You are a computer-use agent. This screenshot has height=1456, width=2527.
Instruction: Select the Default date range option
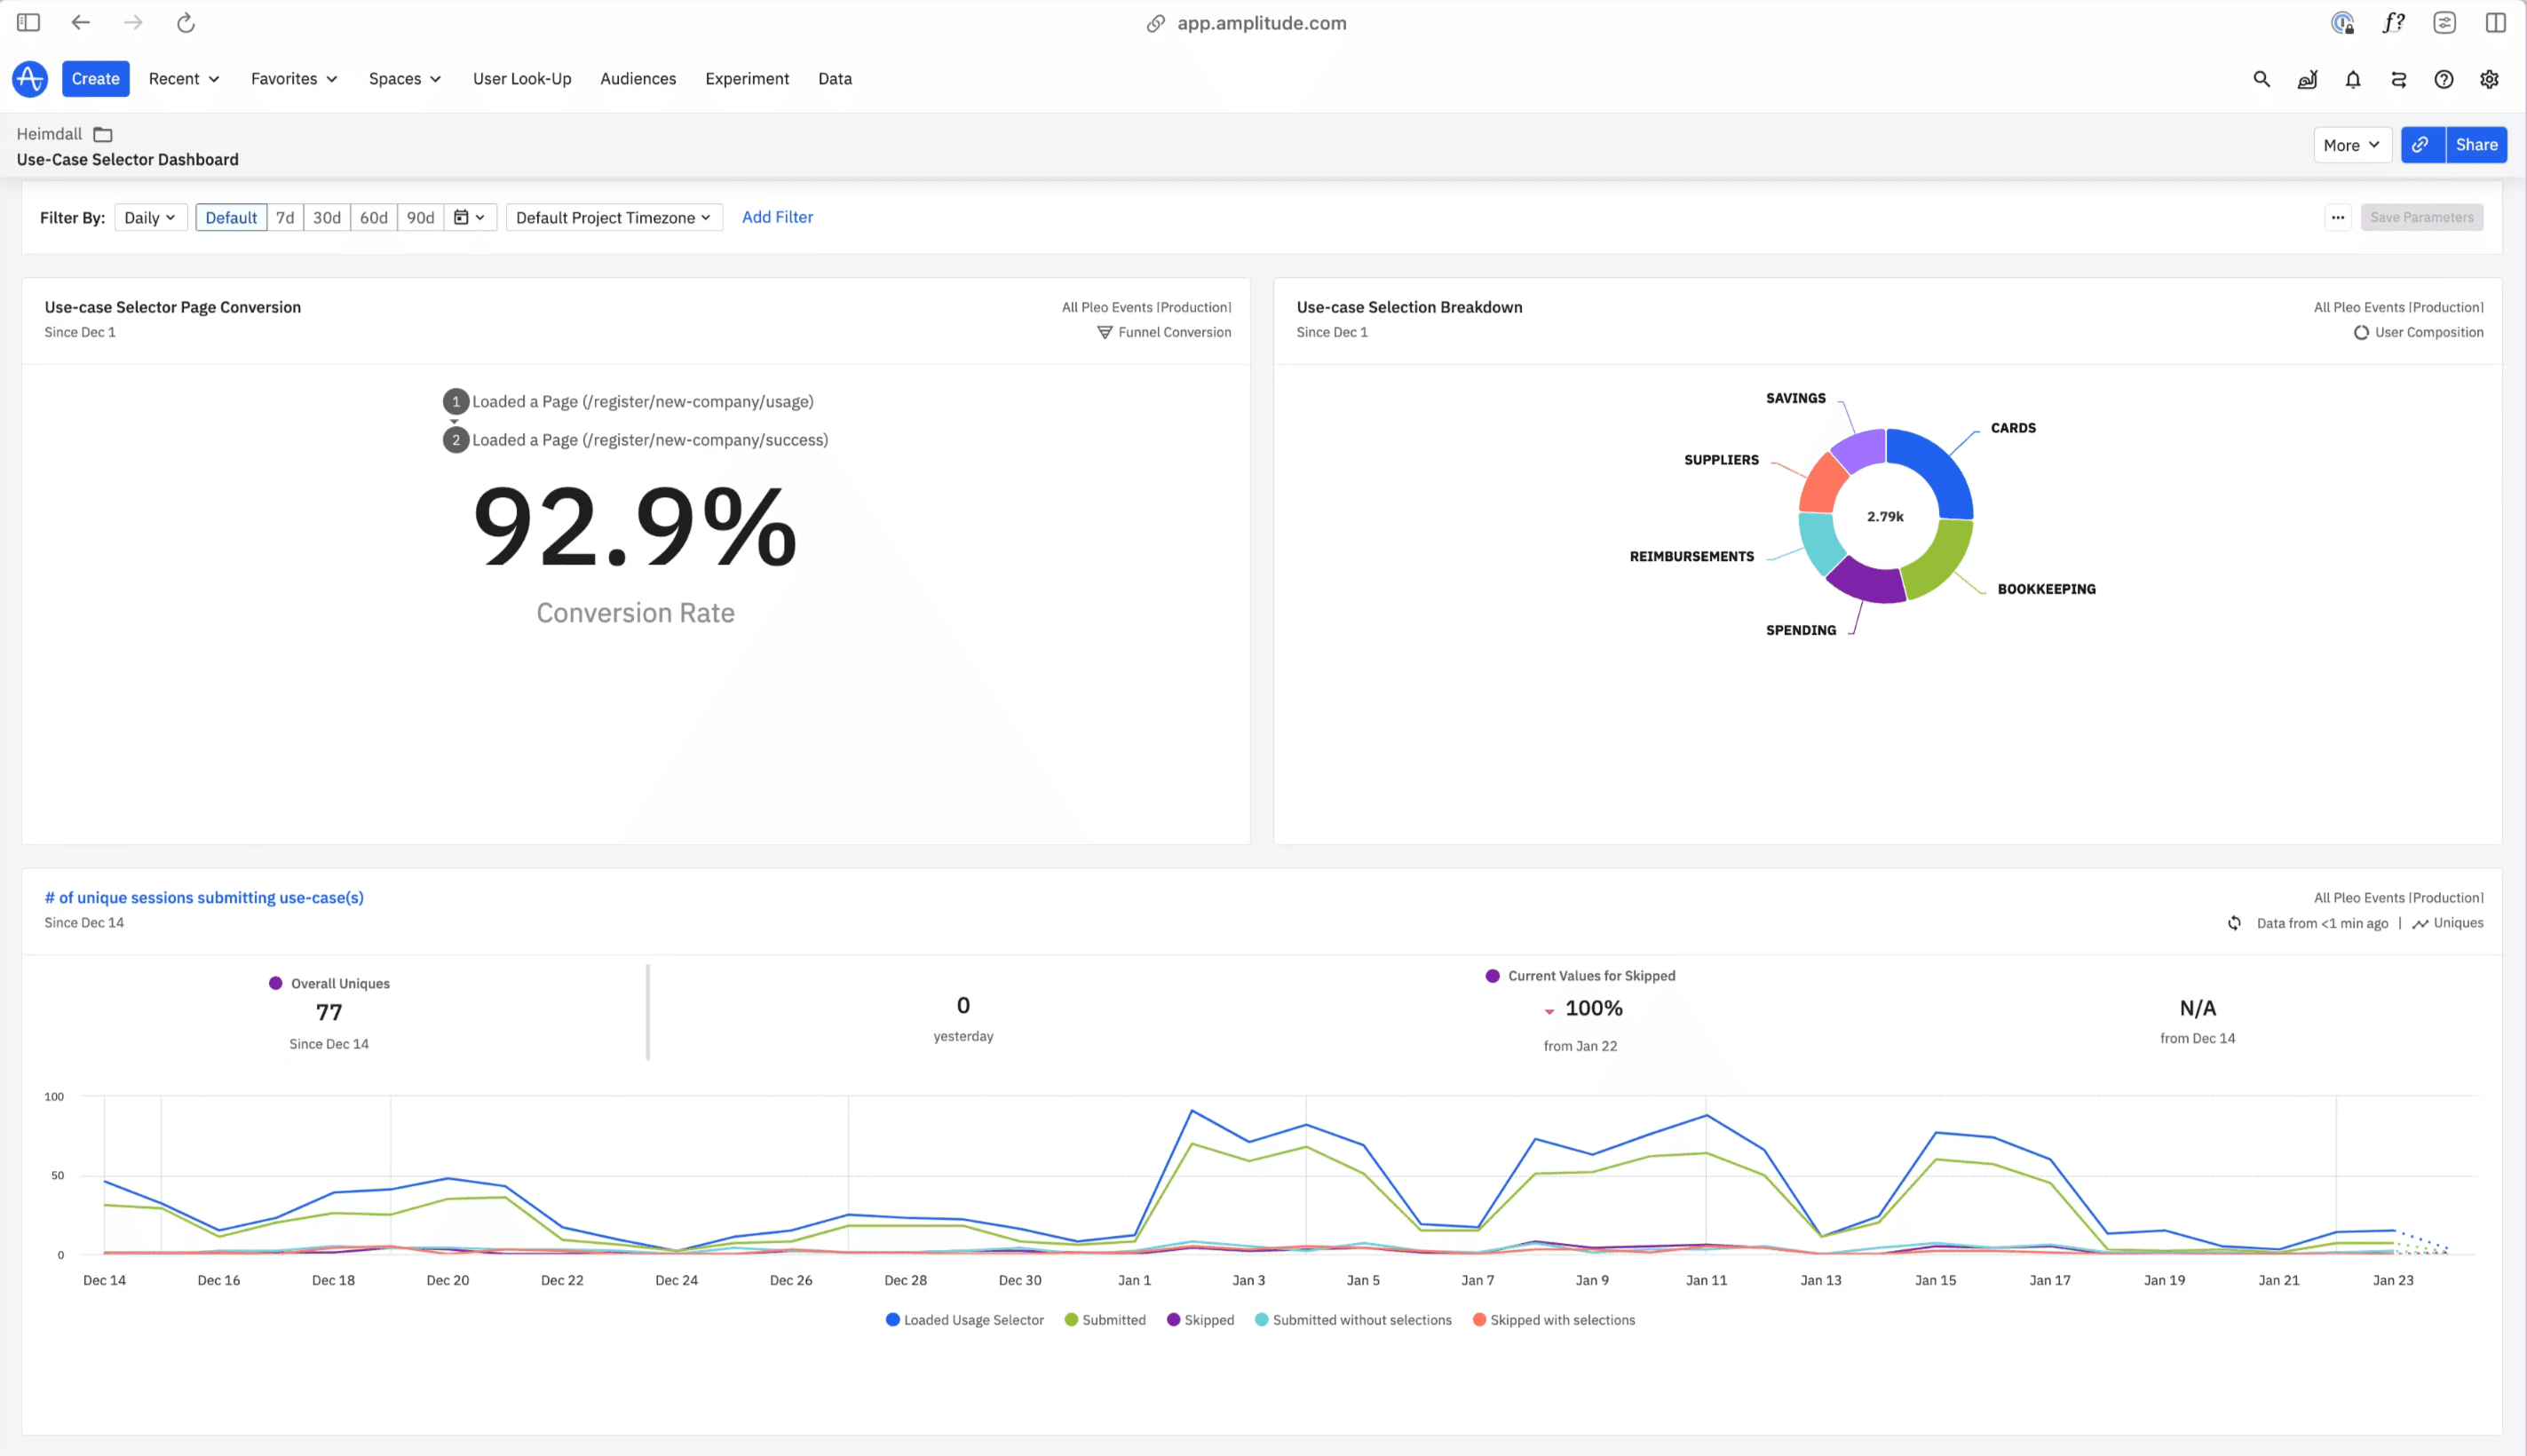[231, 217]
